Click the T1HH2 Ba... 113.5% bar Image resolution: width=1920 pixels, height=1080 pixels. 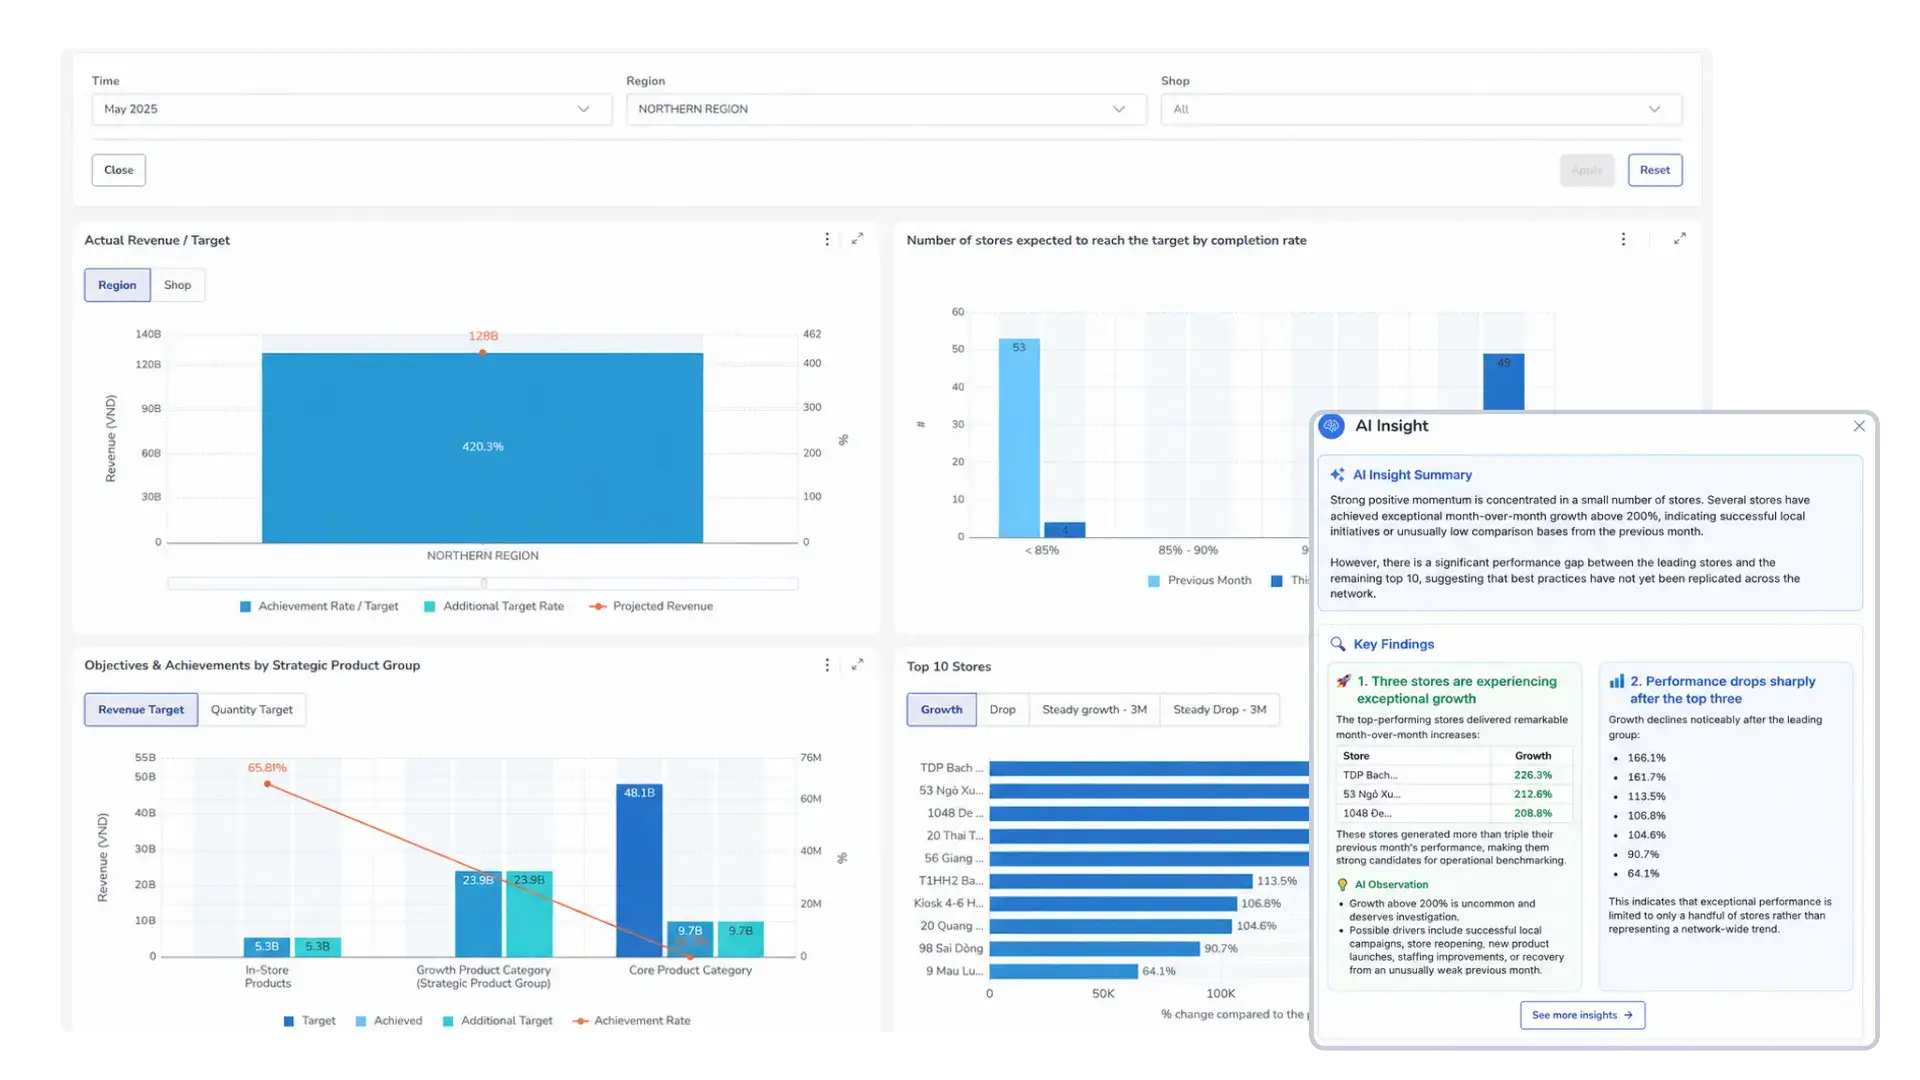[1121, 881]
